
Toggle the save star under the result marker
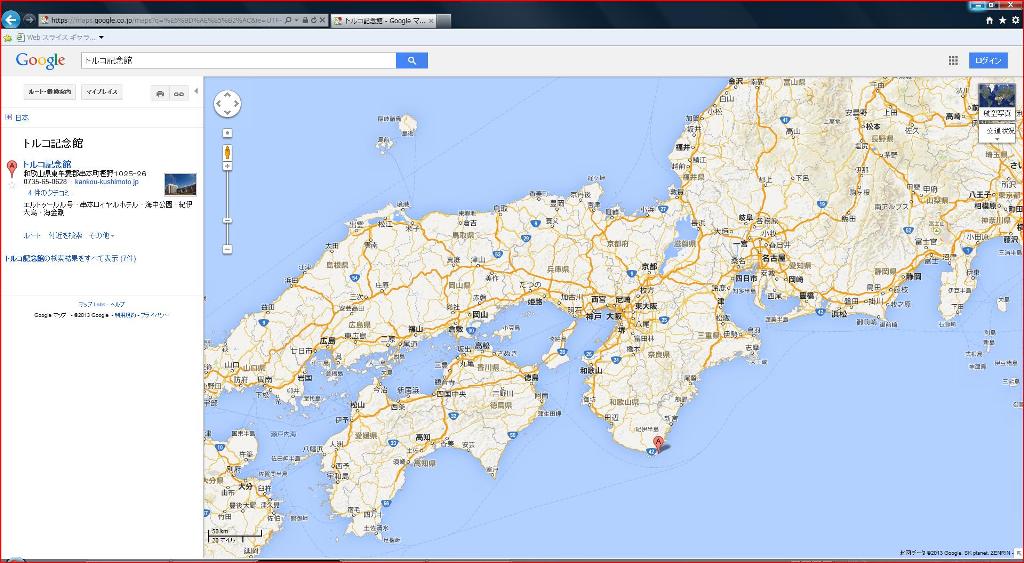tap(11, 185)
